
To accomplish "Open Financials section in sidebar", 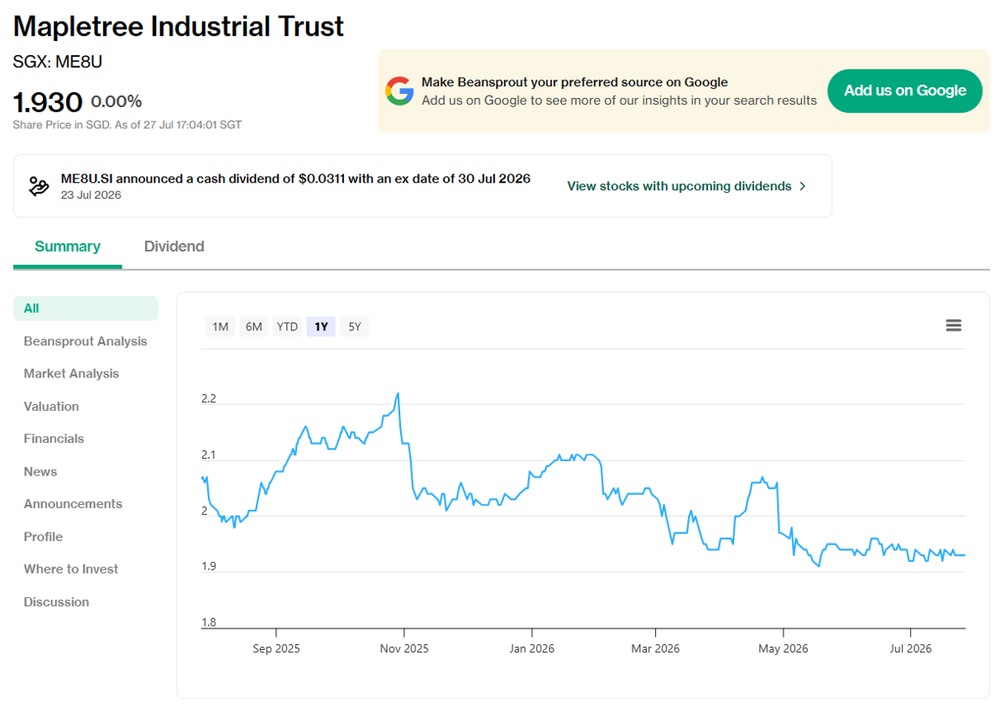I will (54, 439).
